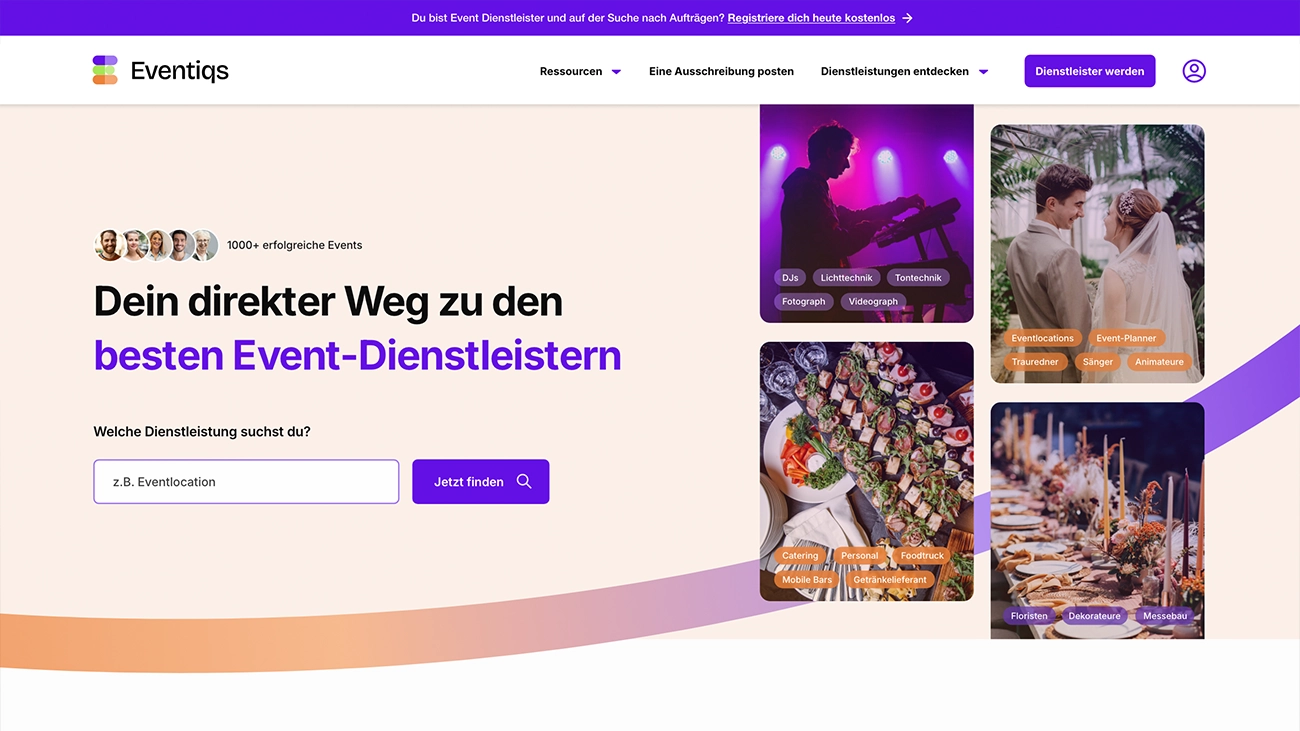Select the Floristen category tag
The height and width of the screenshot is (731, 1300).
[1029, 615]
